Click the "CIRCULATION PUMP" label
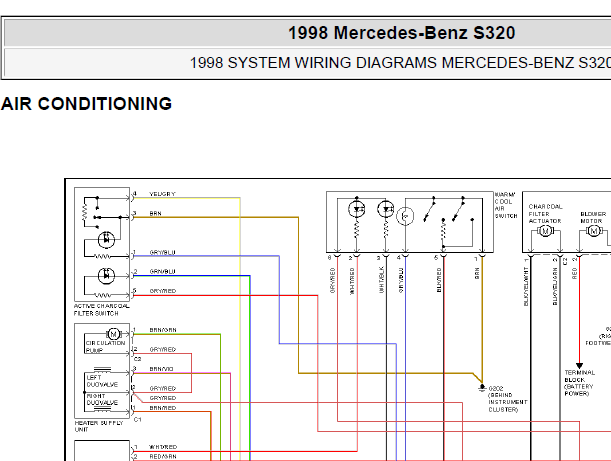Viewport: 611px width, 461px height. click(x=105, y=346)
